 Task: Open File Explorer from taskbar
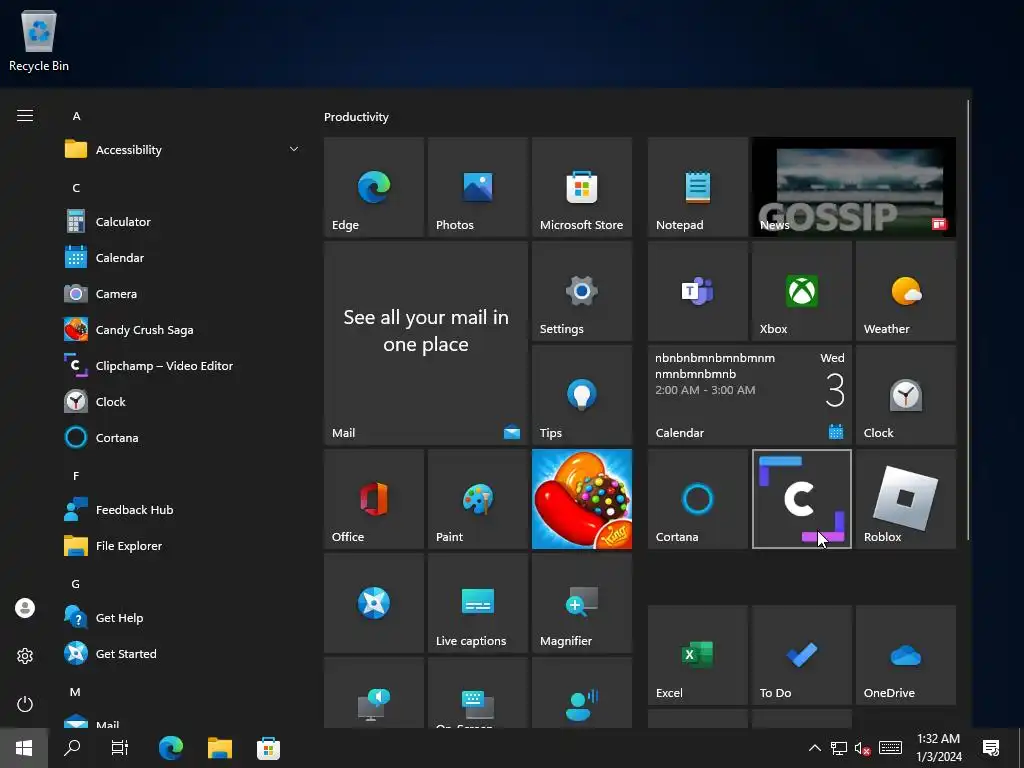pos(220,748)
